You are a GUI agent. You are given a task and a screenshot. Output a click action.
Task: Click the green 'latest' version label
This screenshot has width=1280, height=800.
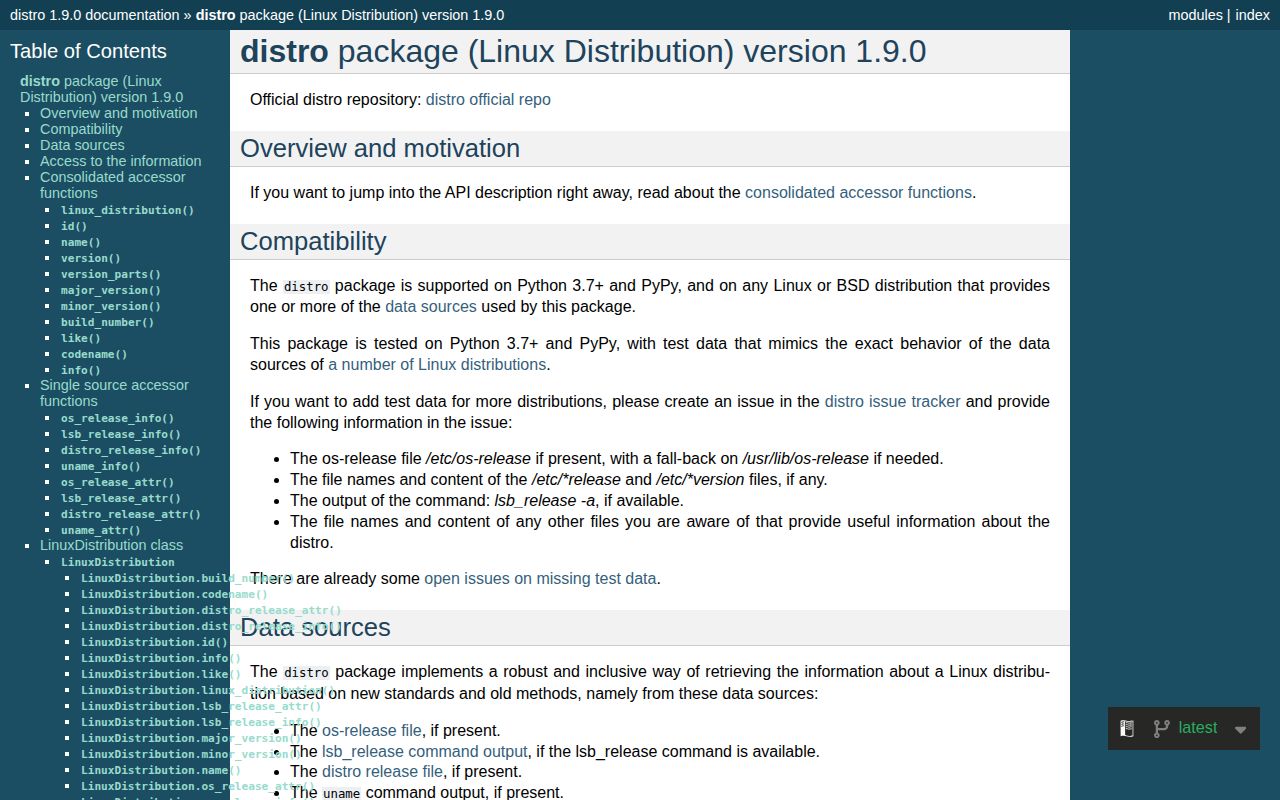[1198, 727]
